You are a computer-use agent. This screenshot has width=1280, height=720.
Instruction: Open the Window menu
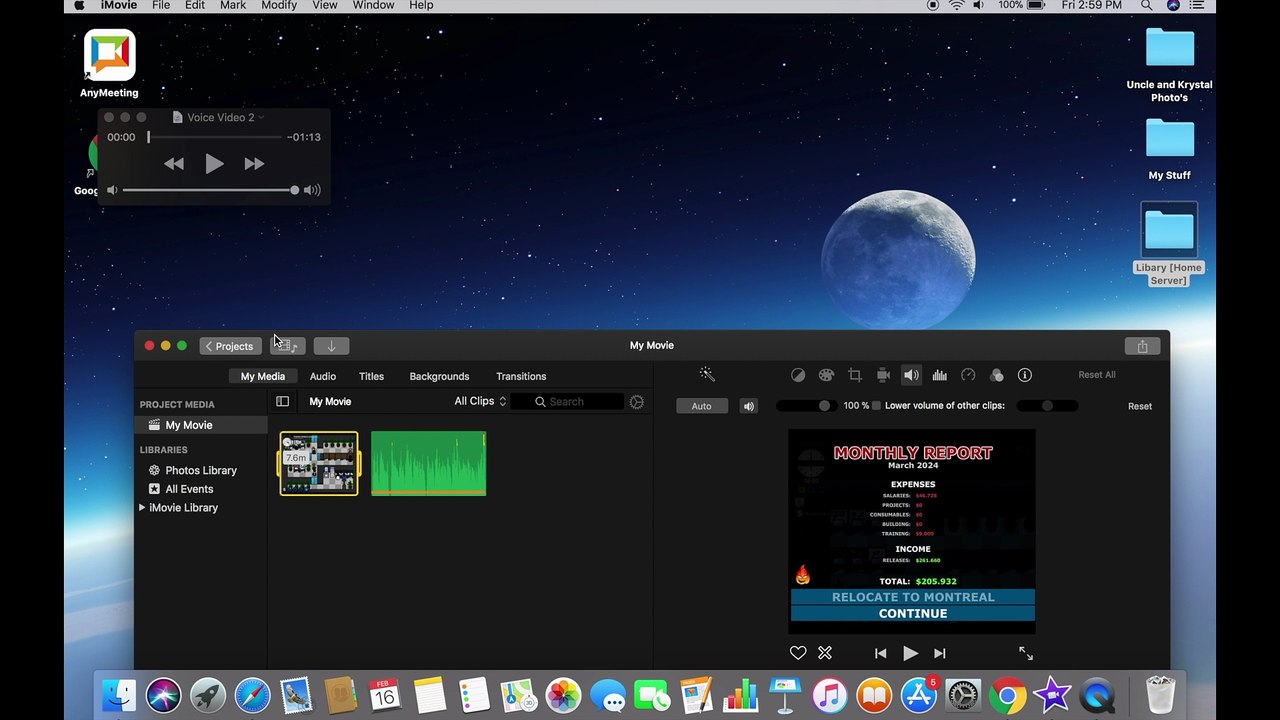(x=373, y=6)
